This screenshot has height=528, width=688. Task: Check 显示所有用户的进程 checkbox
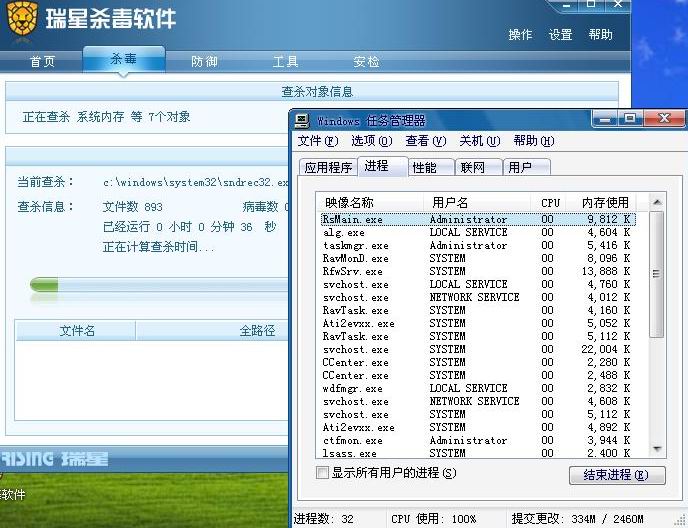tap(322, 473)
